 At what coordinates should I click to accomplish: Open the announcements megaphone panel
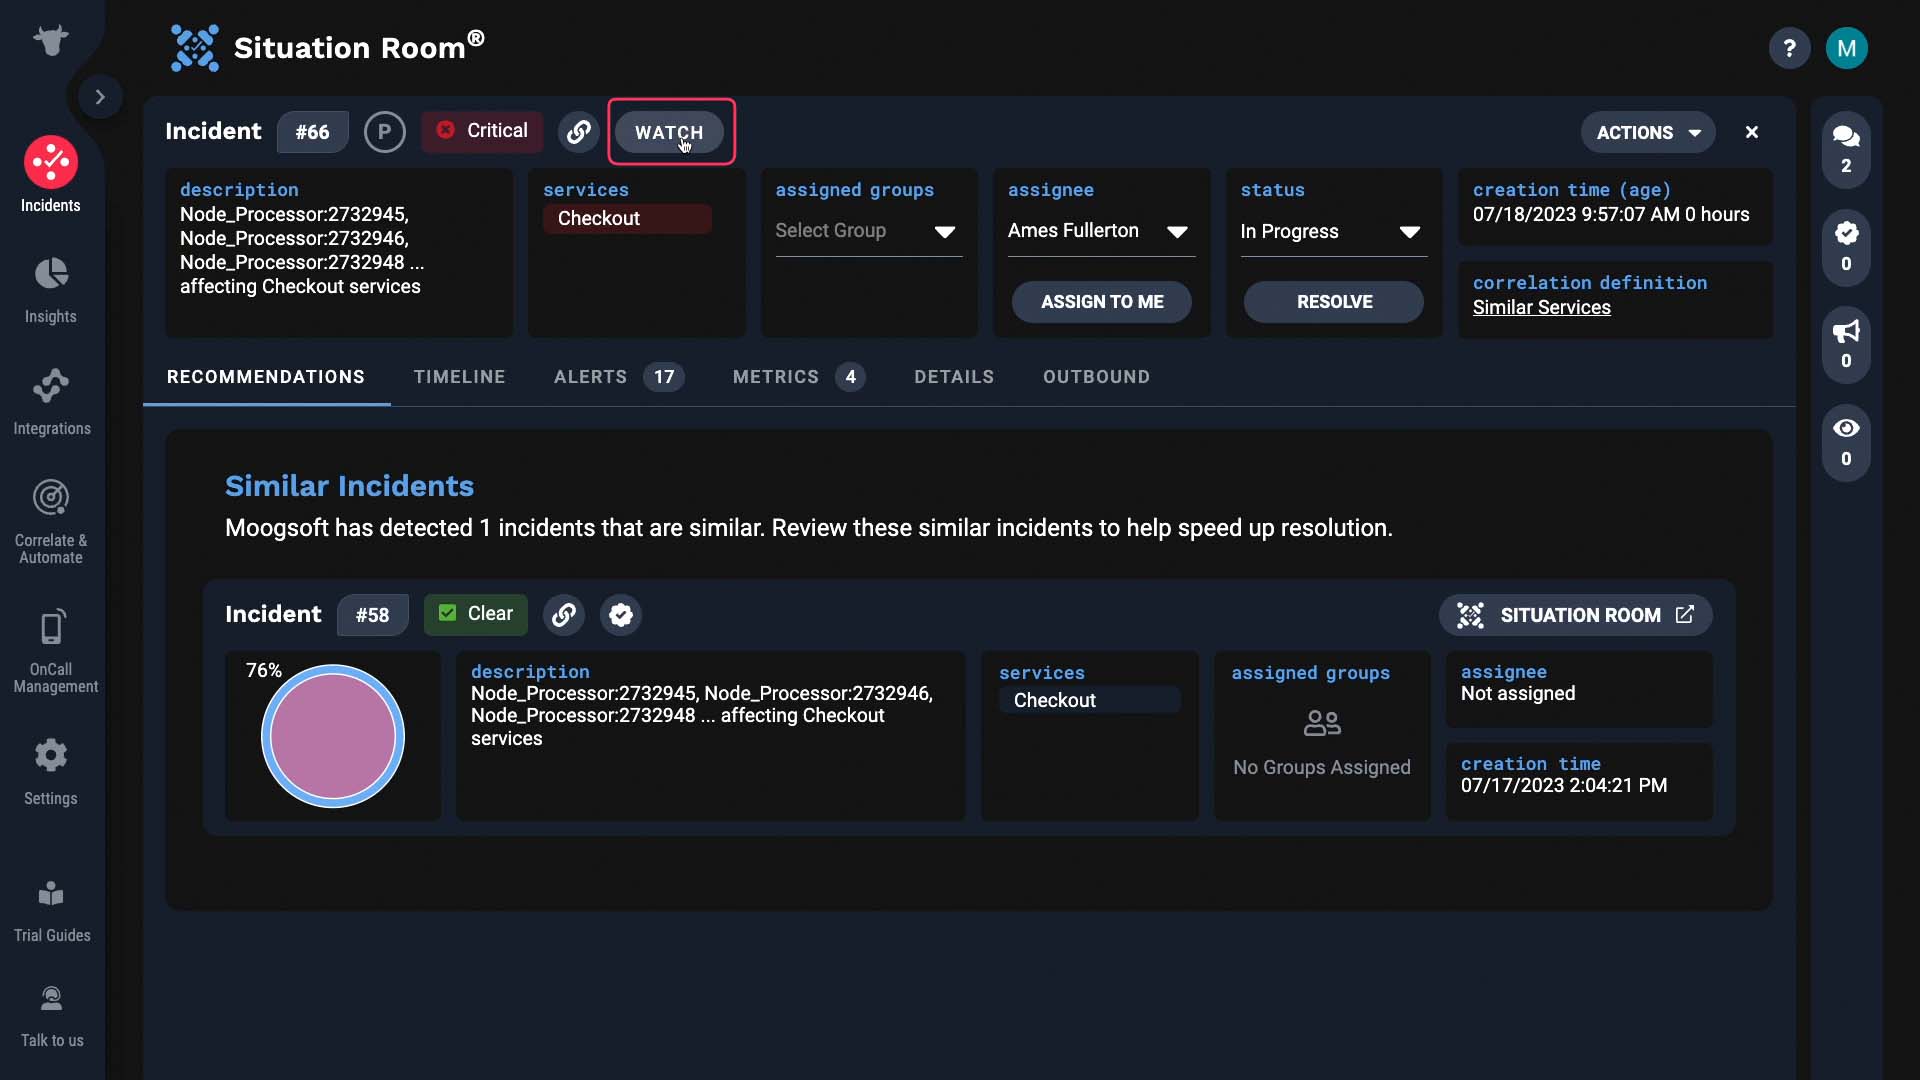tap(1846, 344)
